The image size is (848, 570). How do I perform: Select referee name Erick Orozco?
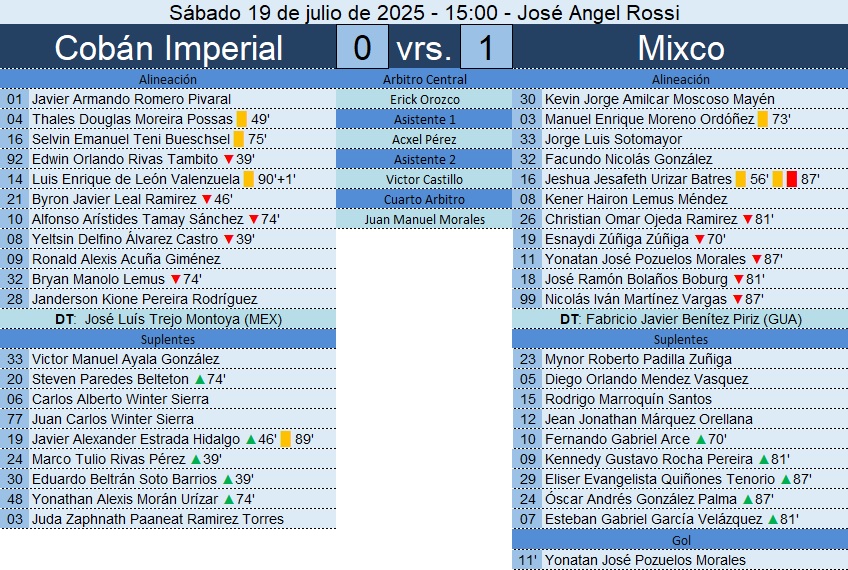pos(424,99)
